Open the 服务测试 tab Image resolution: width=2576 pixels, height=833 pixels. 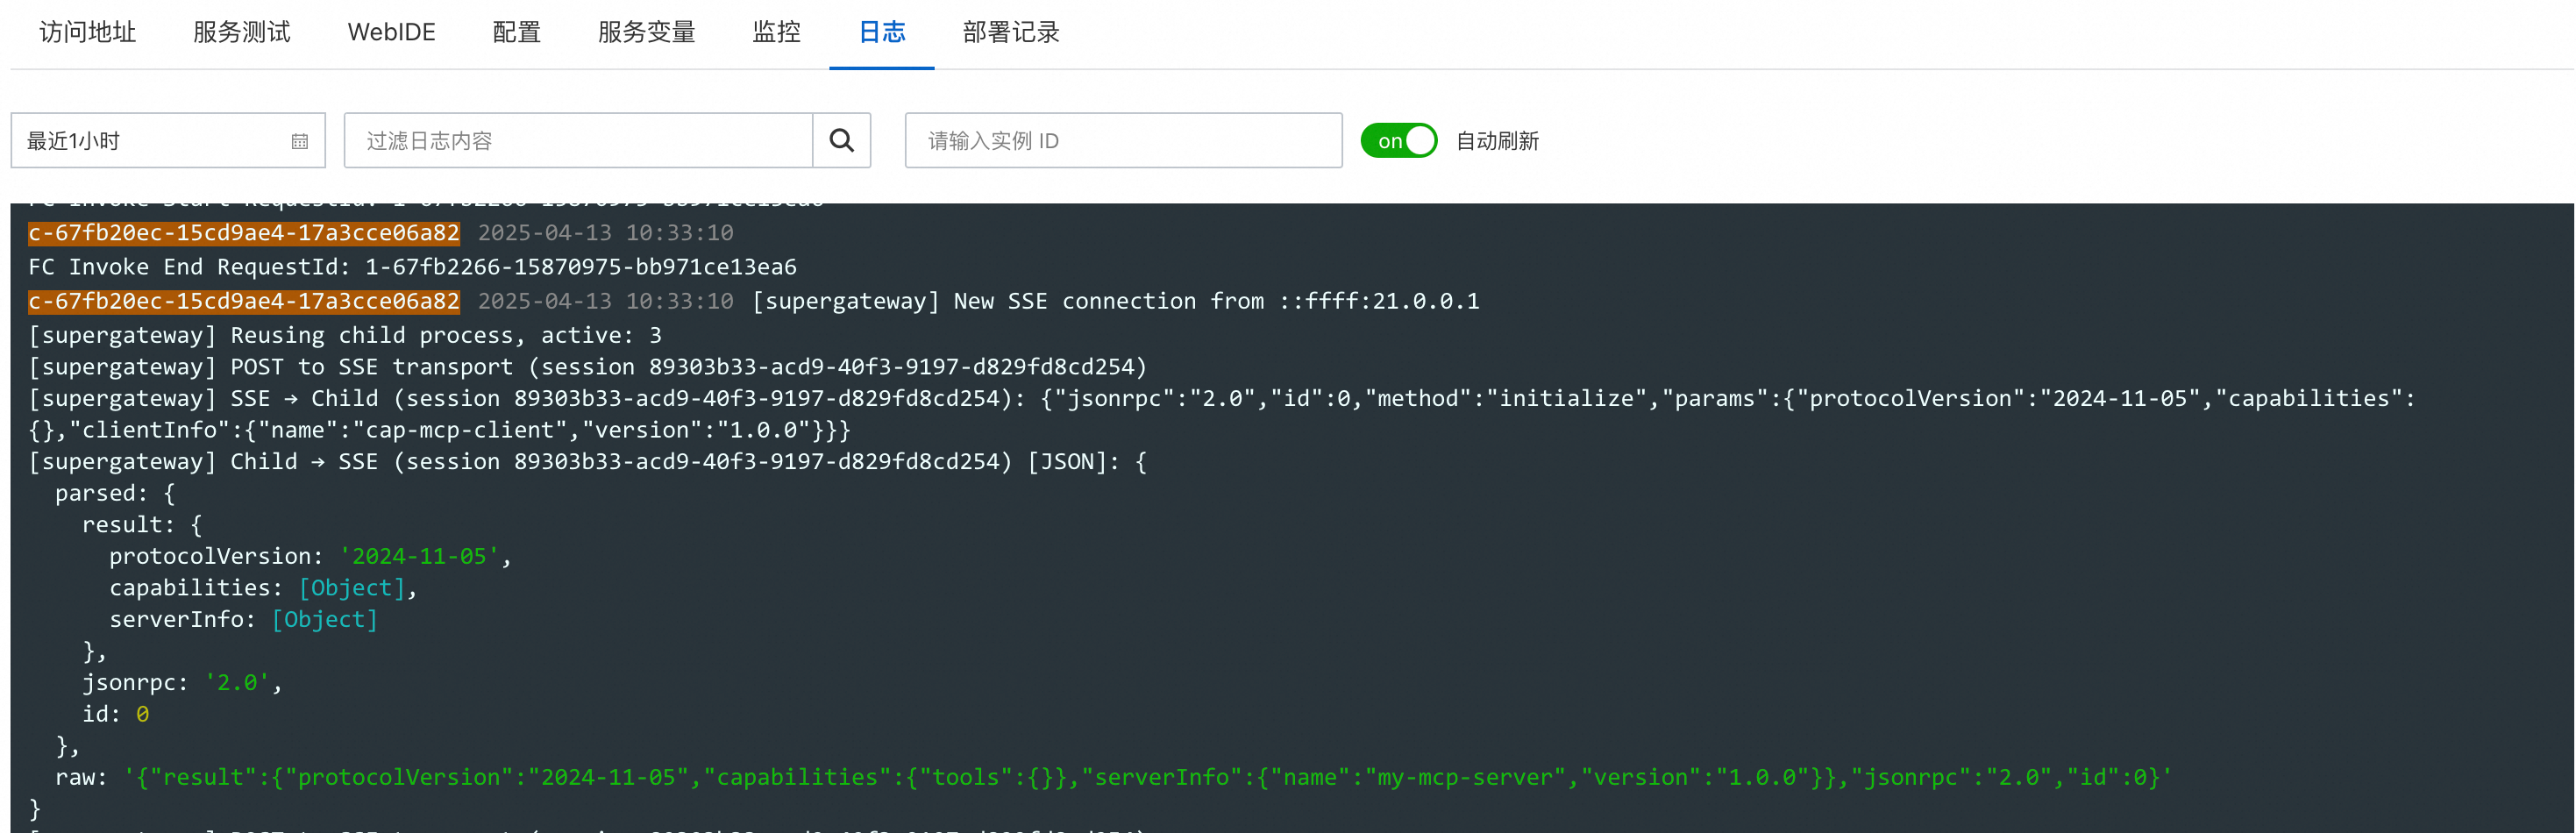(242, 33)
